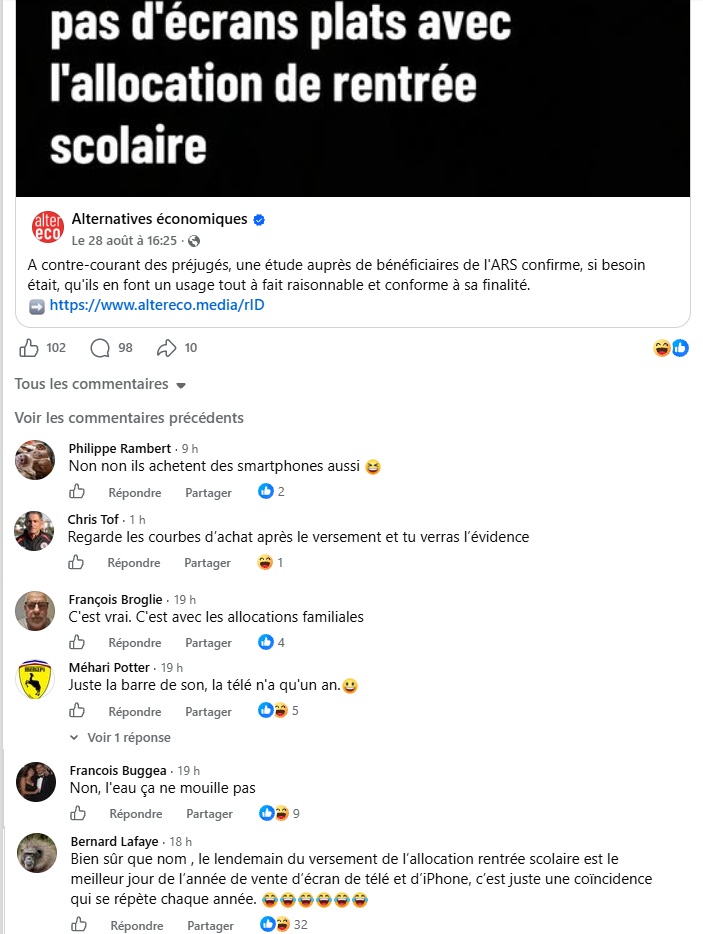Click Partager on Chris Tof's comment

click(207, 563)
